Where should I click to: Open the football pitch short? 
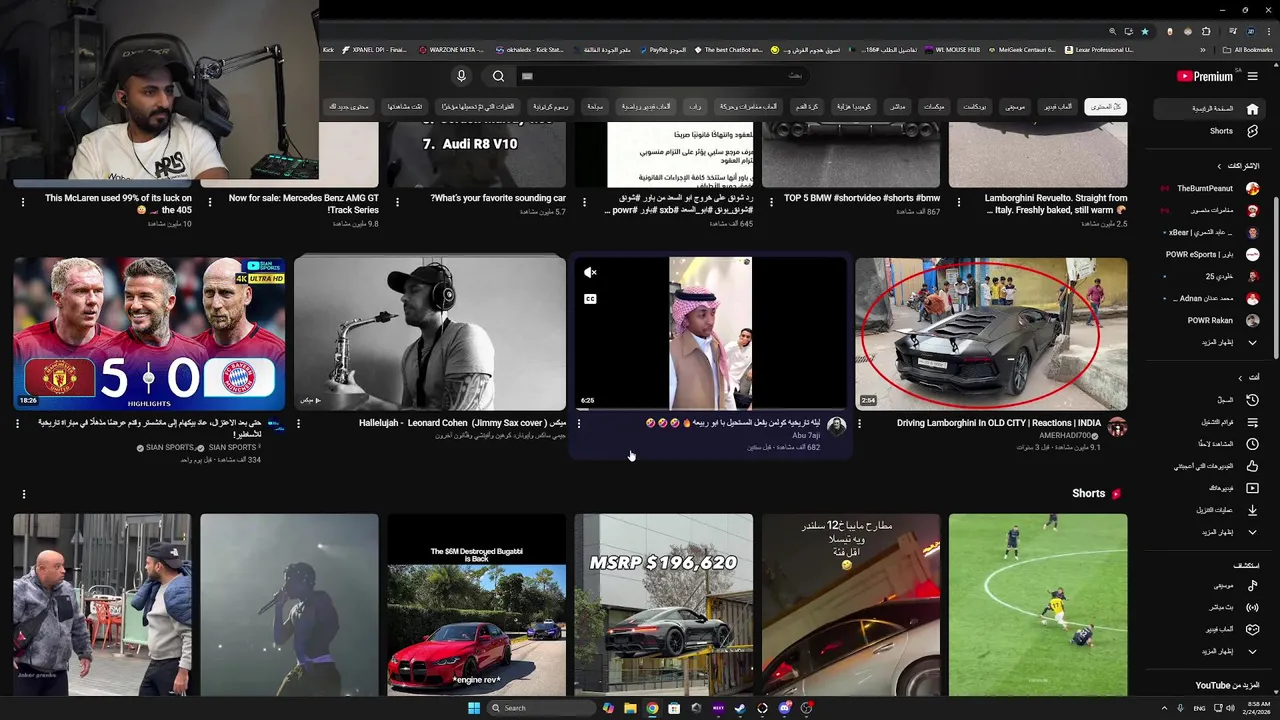pos(1038,605)
